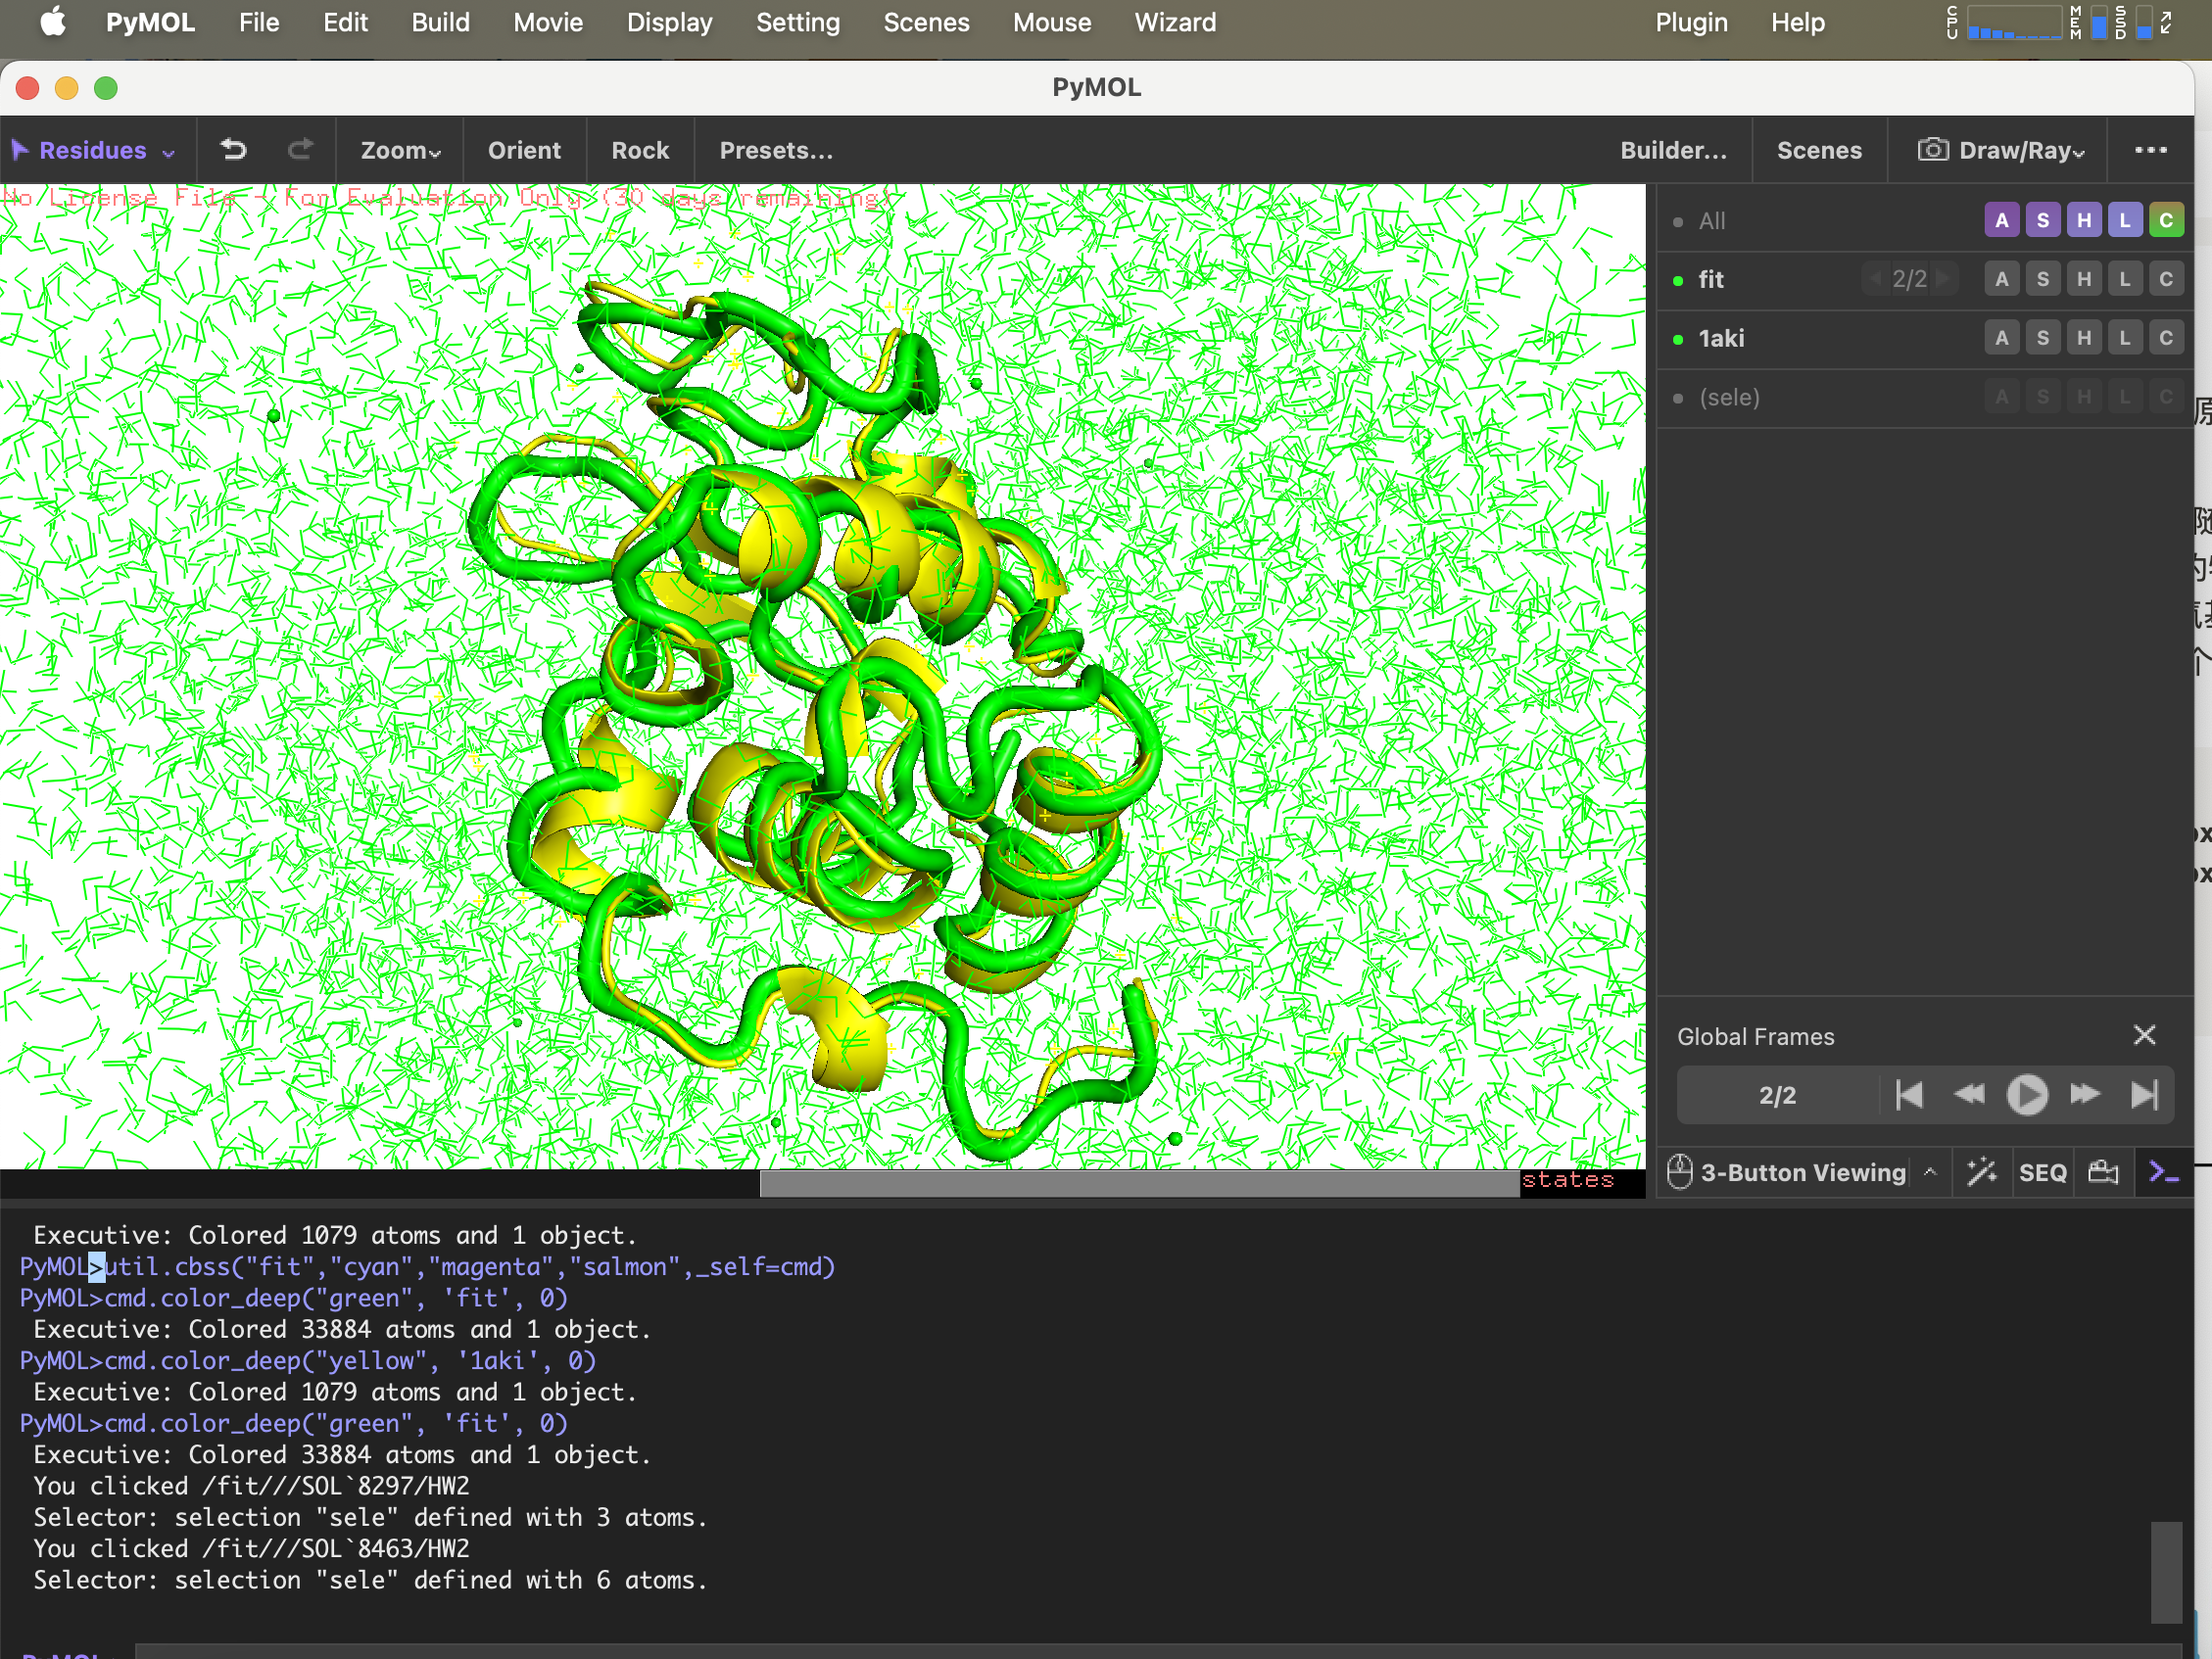Expand the Zoom dropdown
The width and height of the screenshot is (2212, 1659).
tap(400, 150)
